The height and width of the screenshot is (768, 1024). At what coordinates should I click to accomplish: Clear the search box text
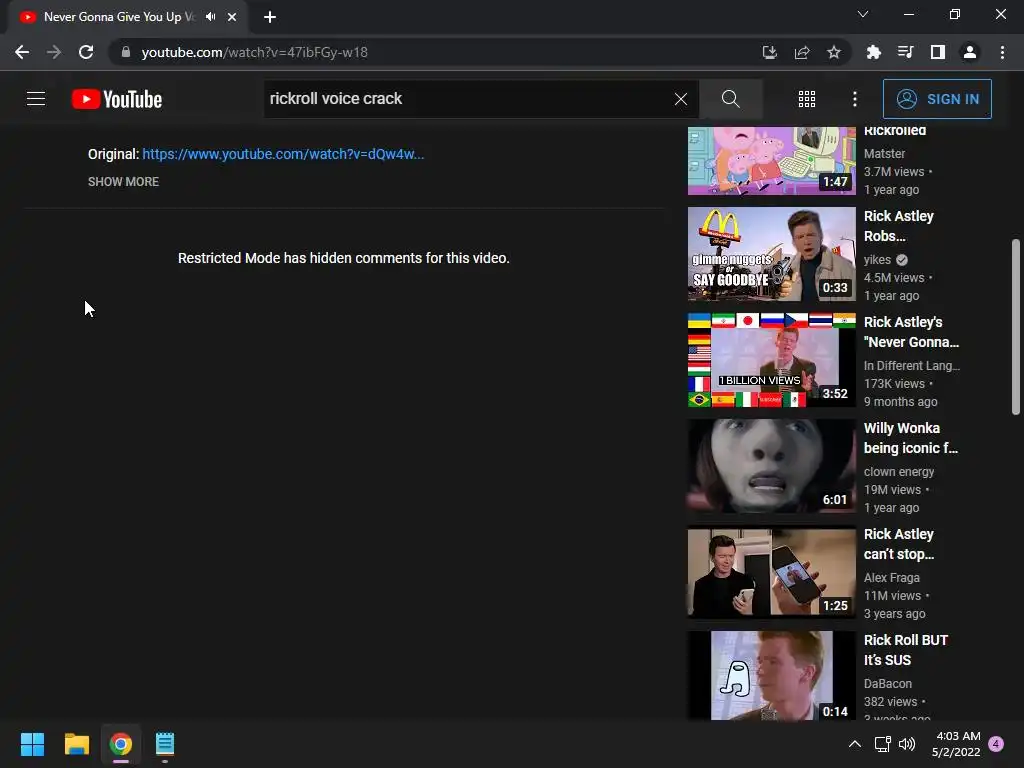[680, 99]
